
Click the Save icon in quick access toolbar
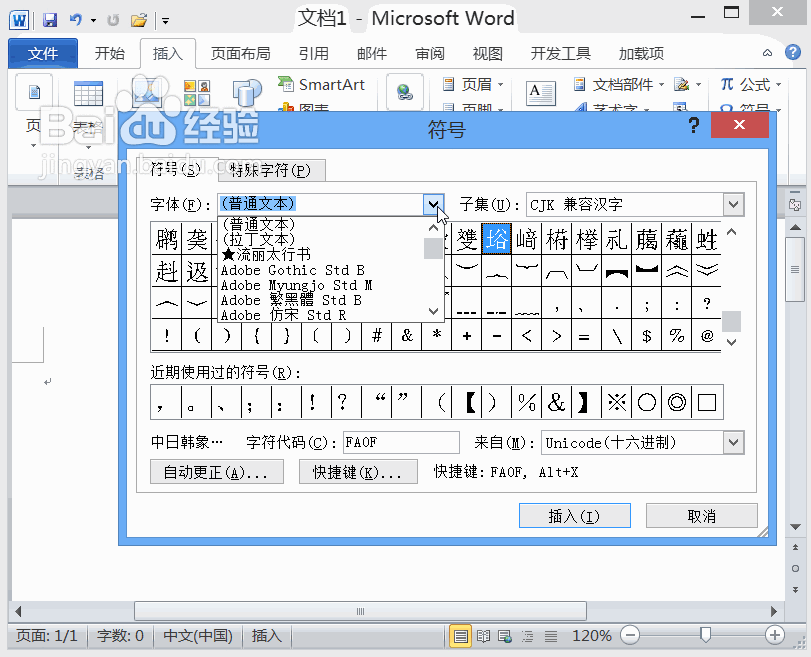pos(50,20)
